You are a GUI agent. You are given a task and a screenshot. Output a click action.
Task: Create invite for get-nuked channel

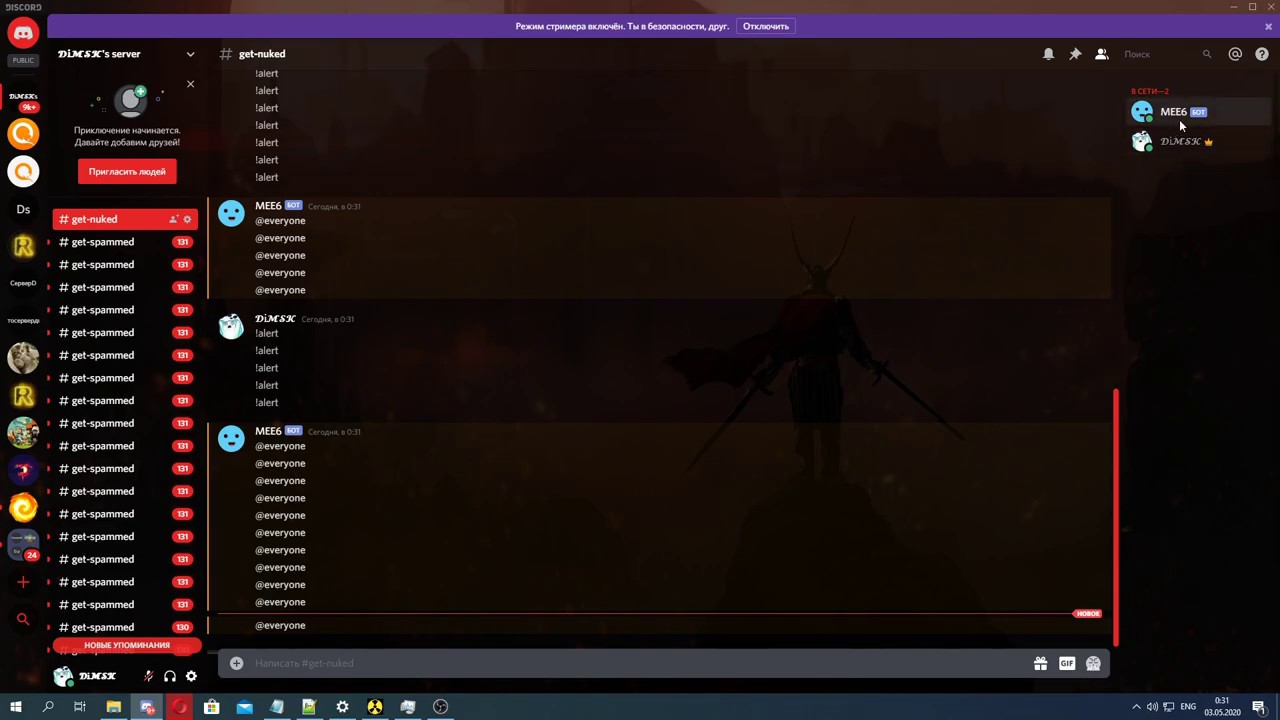(x=173, y=219)
